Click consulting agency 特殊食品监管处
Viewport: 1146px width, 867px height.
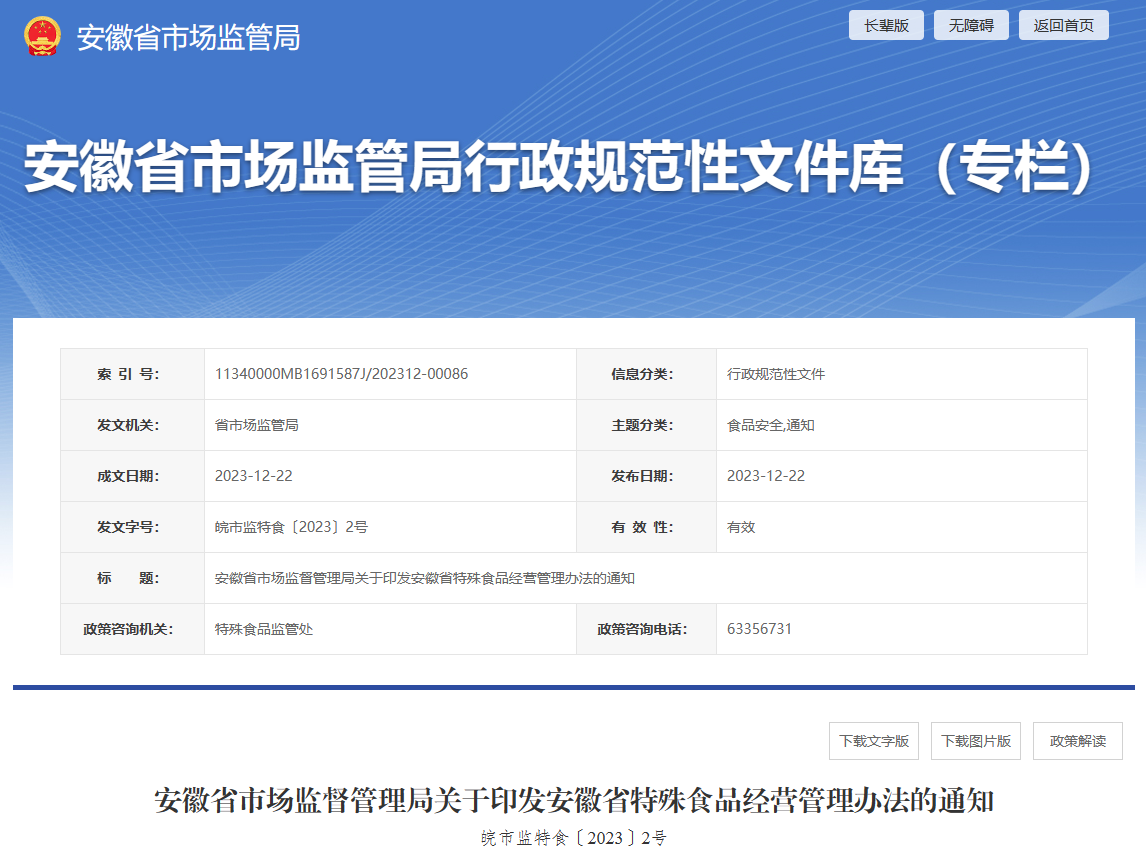[x=264, y=629]
